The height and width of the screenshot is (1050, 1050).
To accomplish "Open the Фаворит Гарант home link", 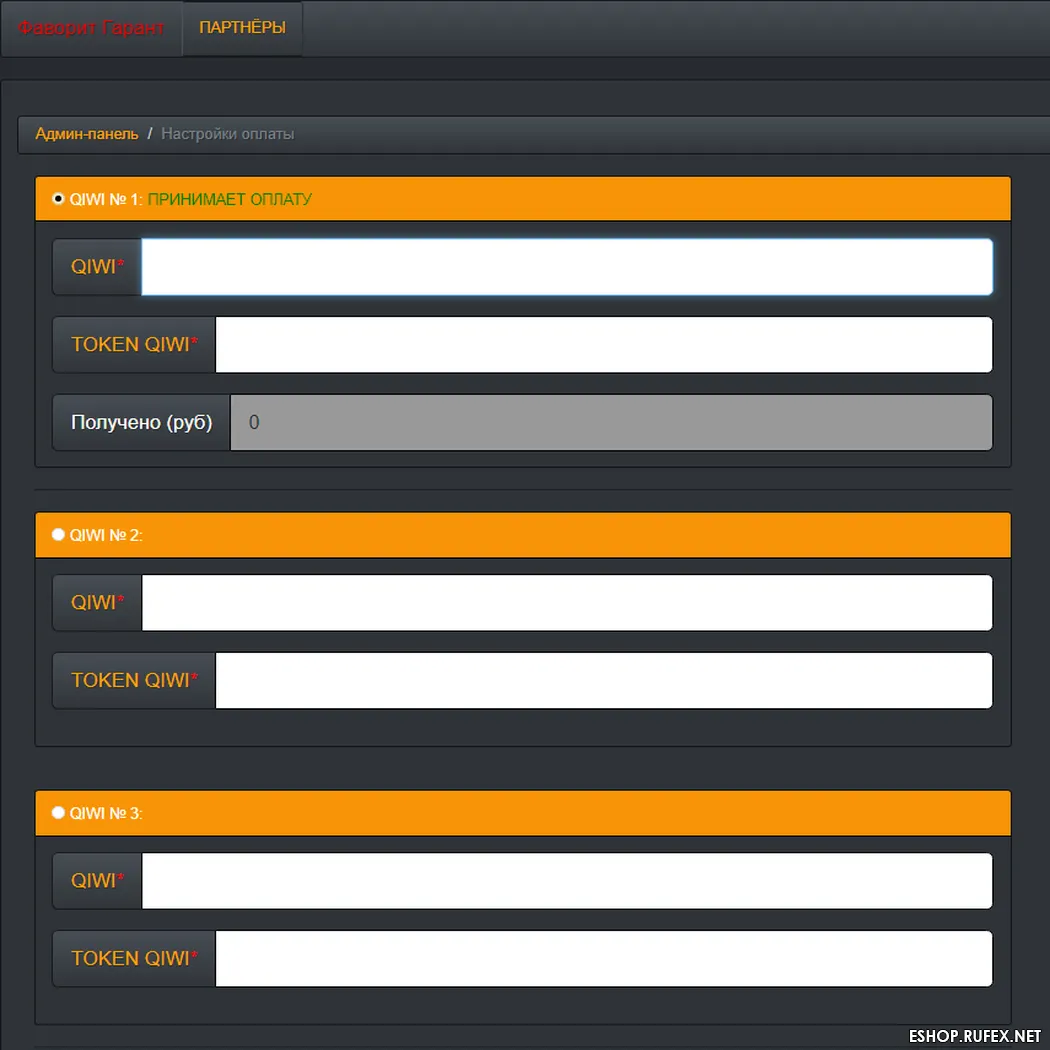I will point(91,28).
